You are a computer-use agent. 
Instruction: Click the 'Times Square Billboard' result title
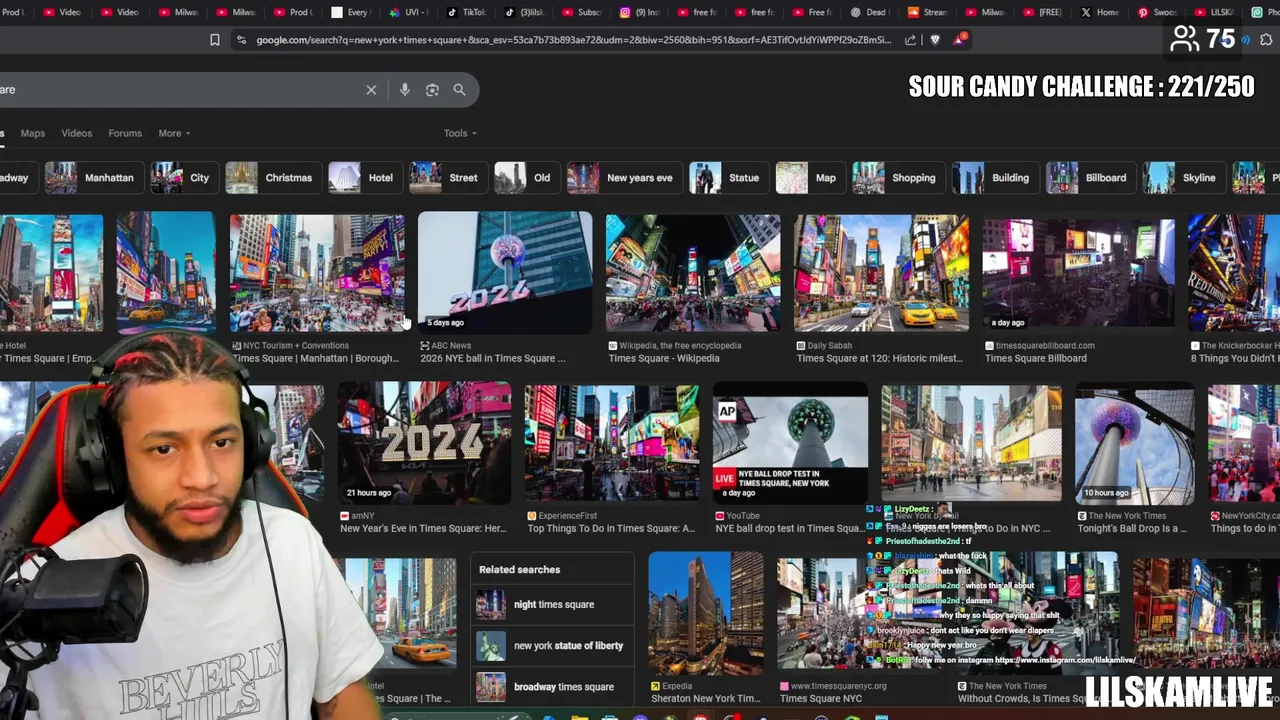pos(1036,358)
